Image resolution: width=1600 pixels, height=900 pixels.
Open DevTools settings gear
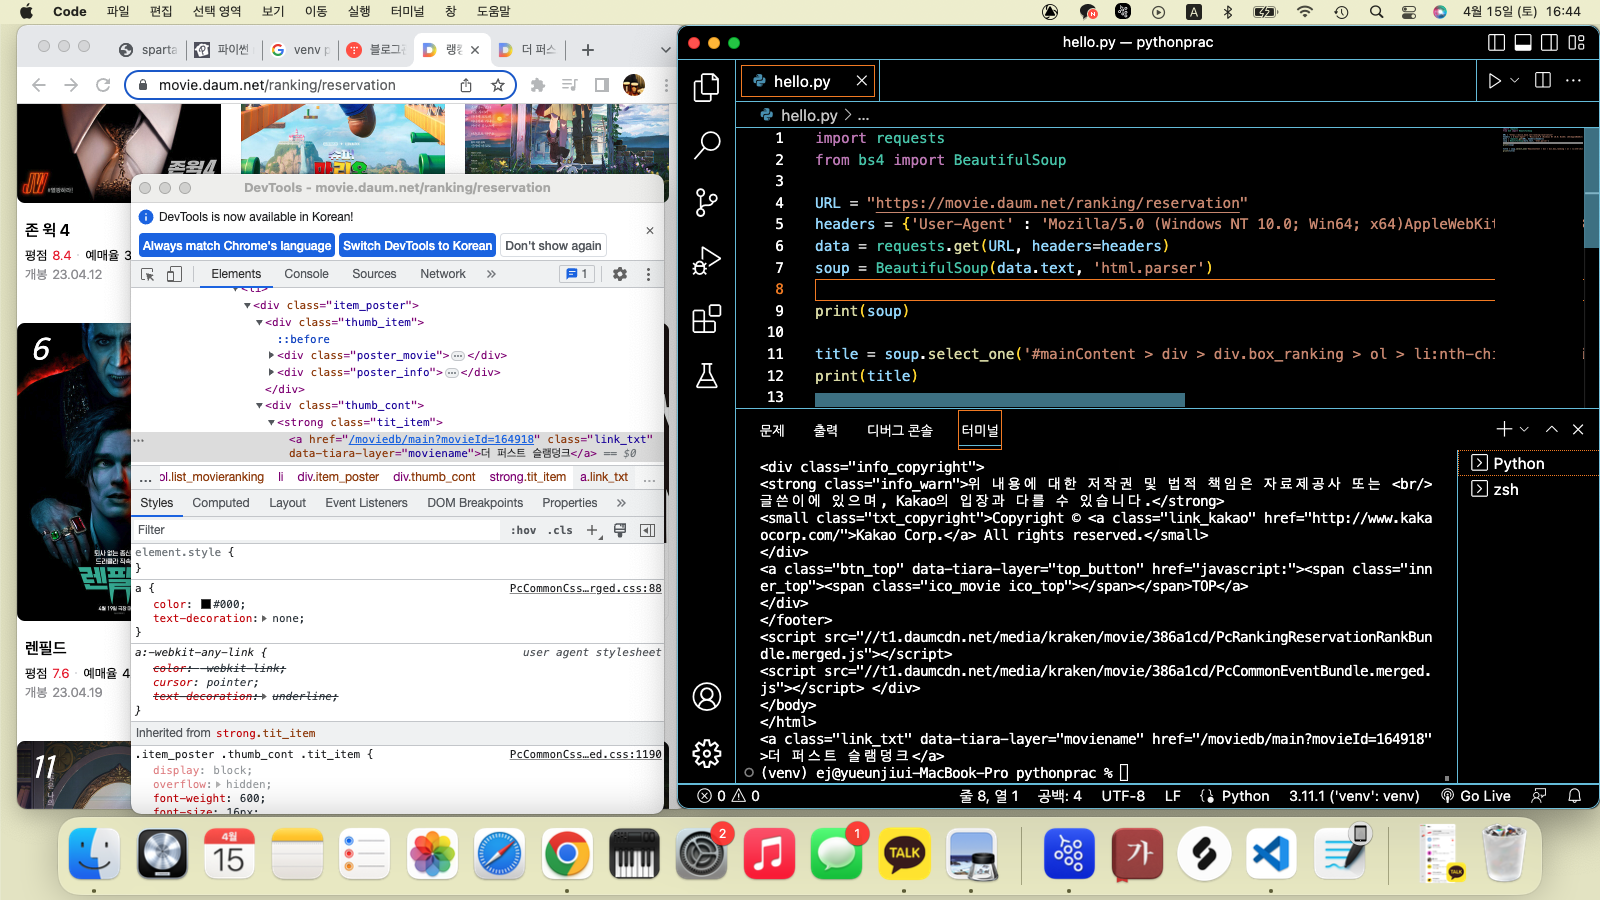[620, 274]
